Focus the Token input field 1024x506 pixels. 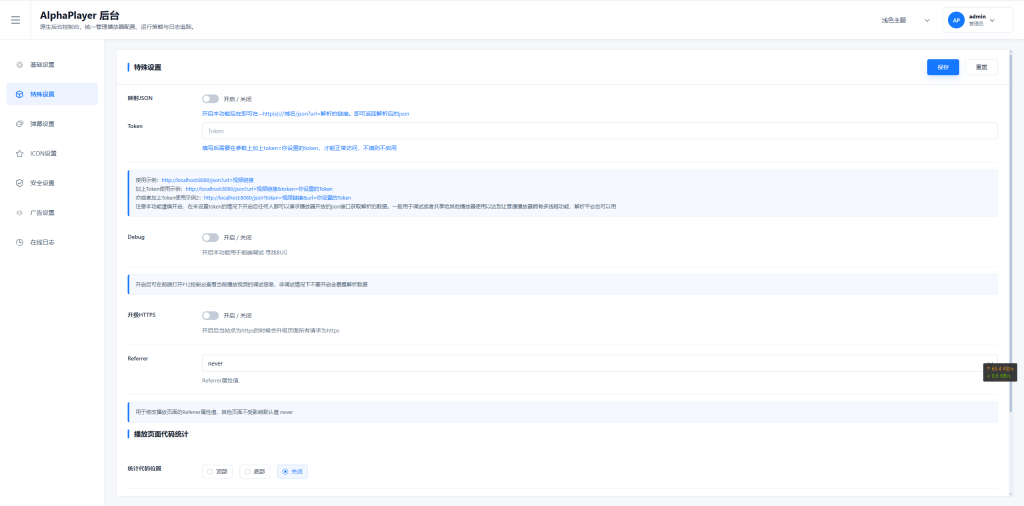click(600, 131)
